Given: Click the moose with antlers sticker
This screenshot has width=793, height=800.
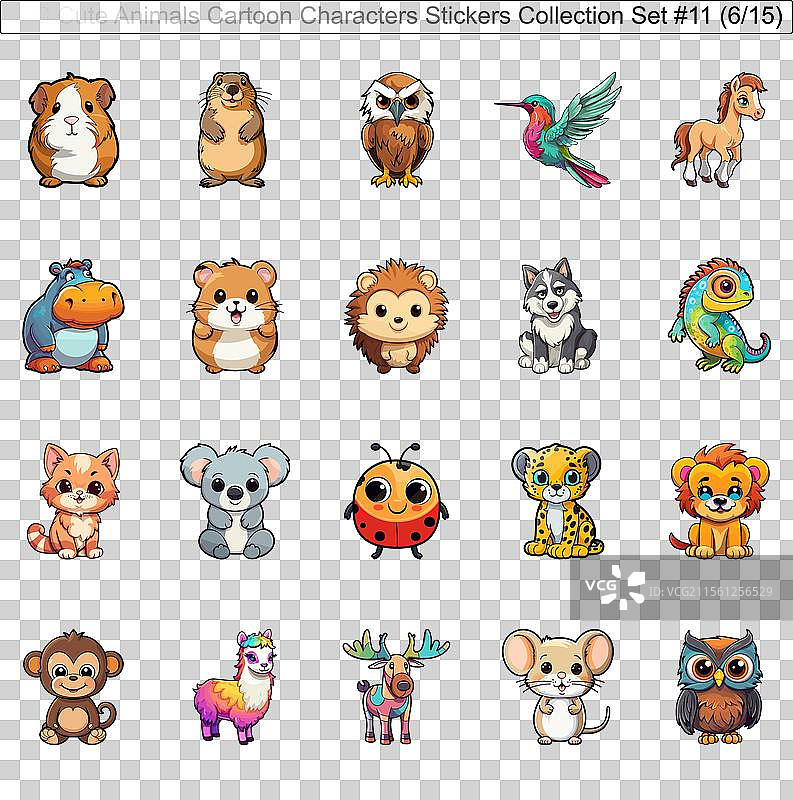Looking at the screenshot, I should click(396, 686).
